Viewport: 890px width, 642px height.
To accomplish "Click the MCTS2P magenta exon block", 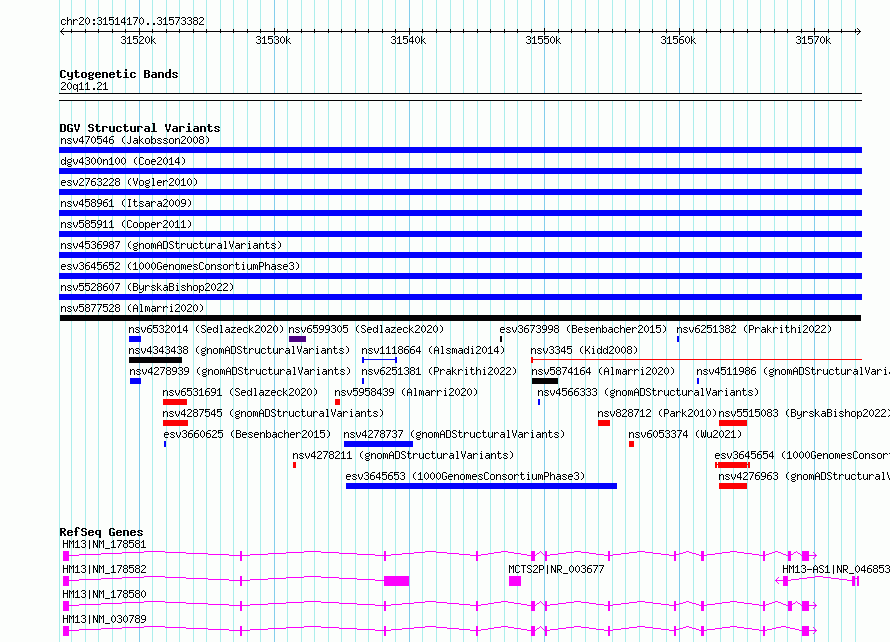I will pyautogui.click(x=515, y=581).
